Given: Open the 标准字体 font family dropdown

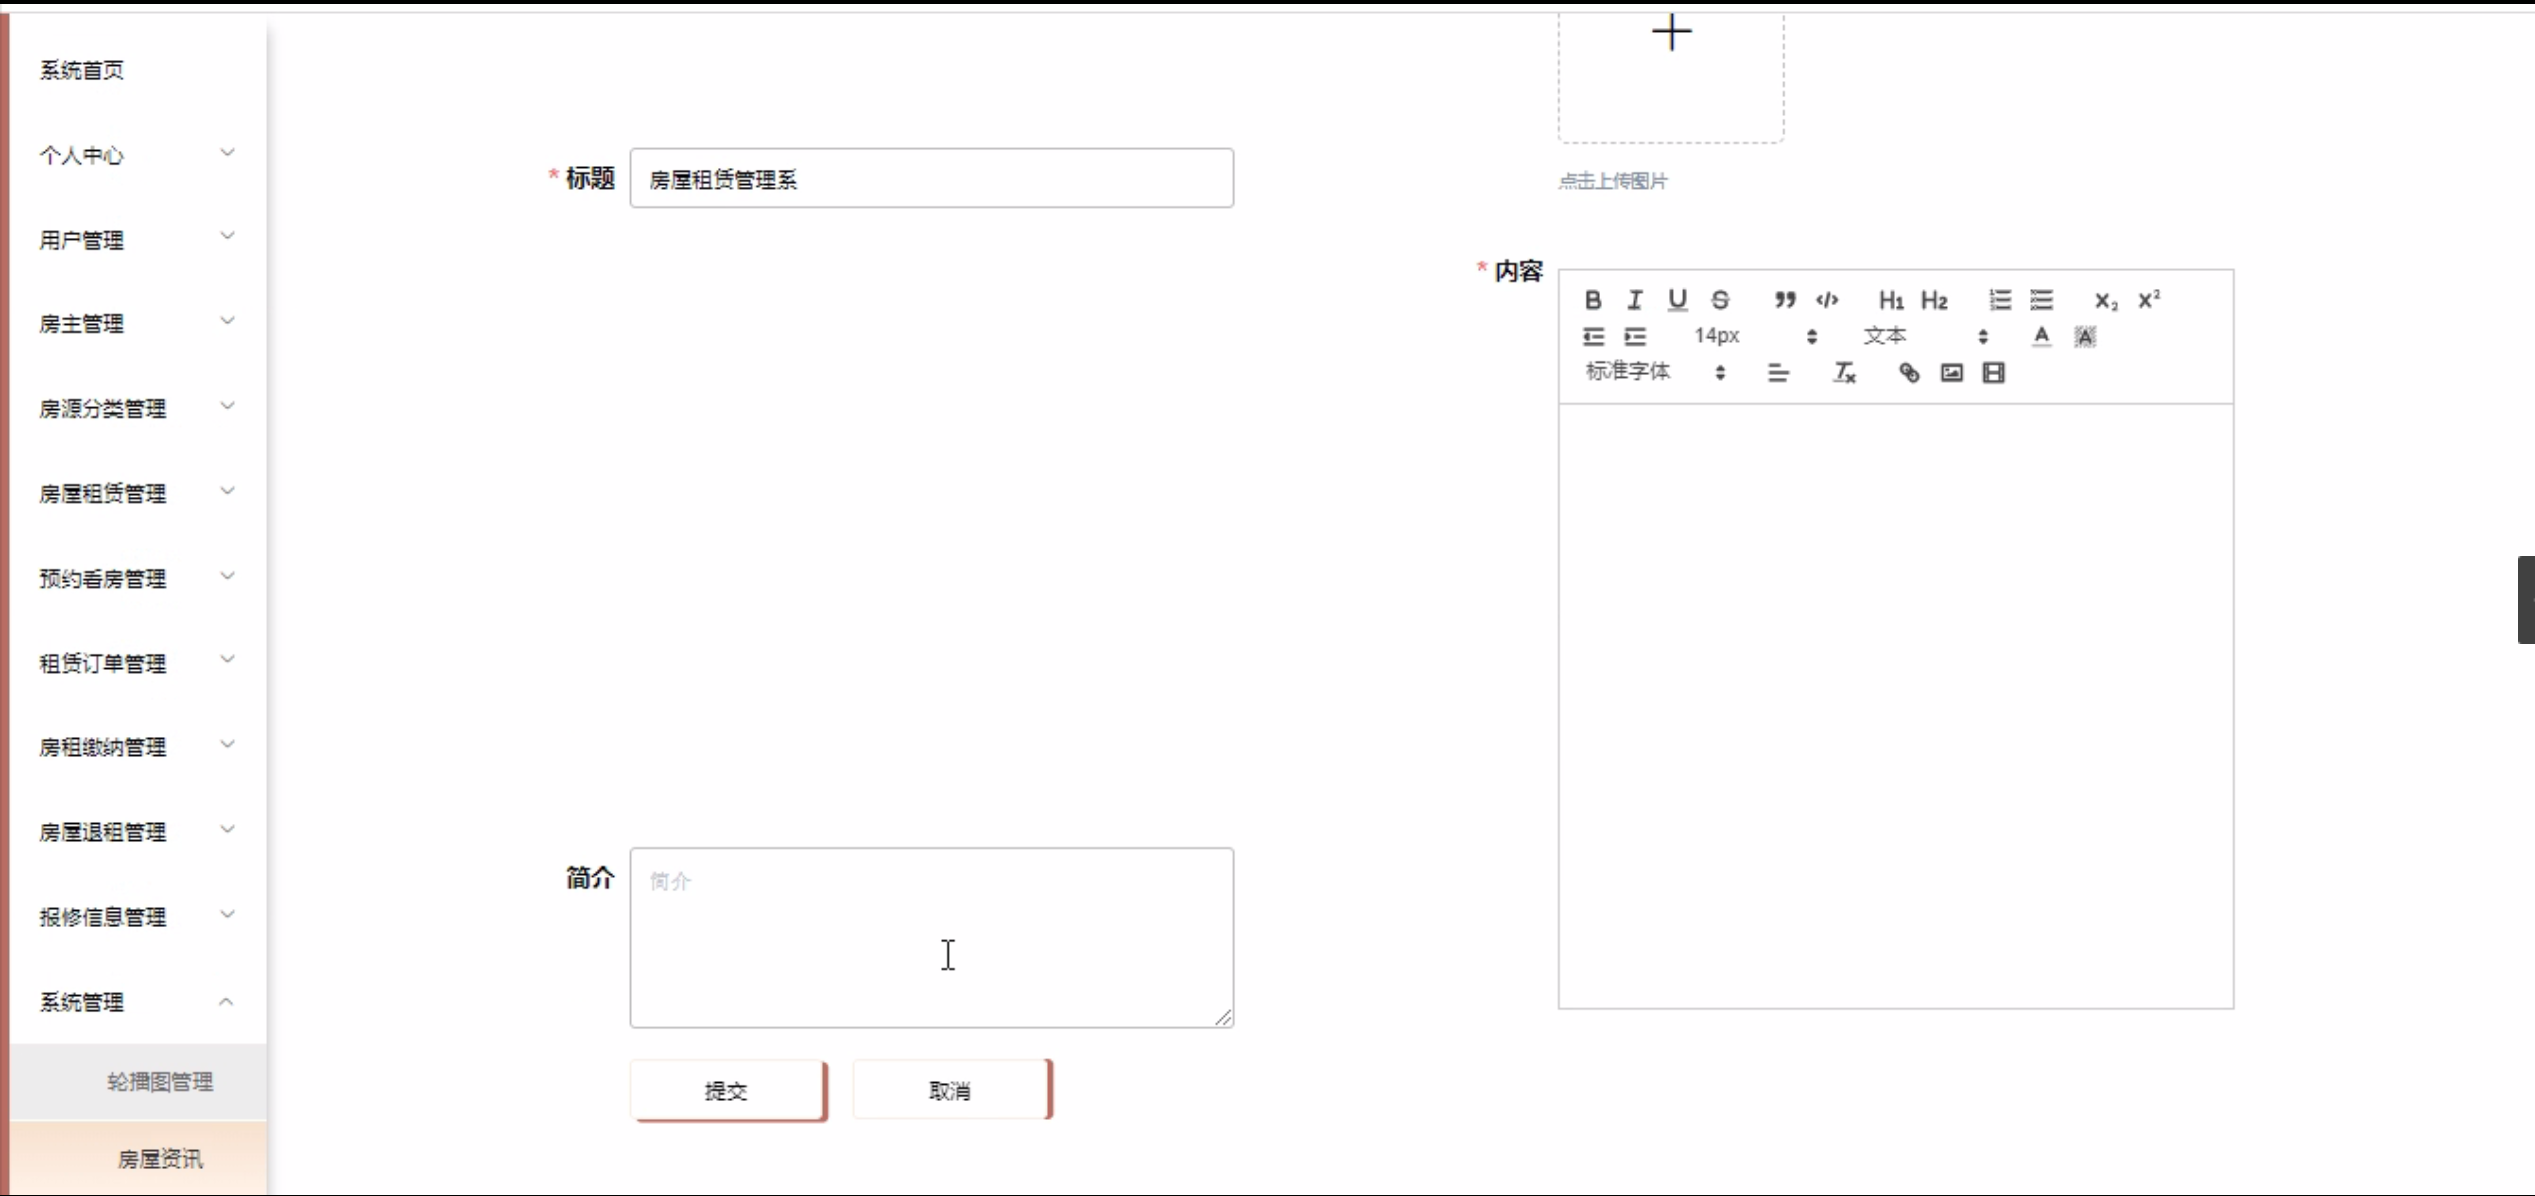Looking at the screenshot, I should tap(1655, 372).
